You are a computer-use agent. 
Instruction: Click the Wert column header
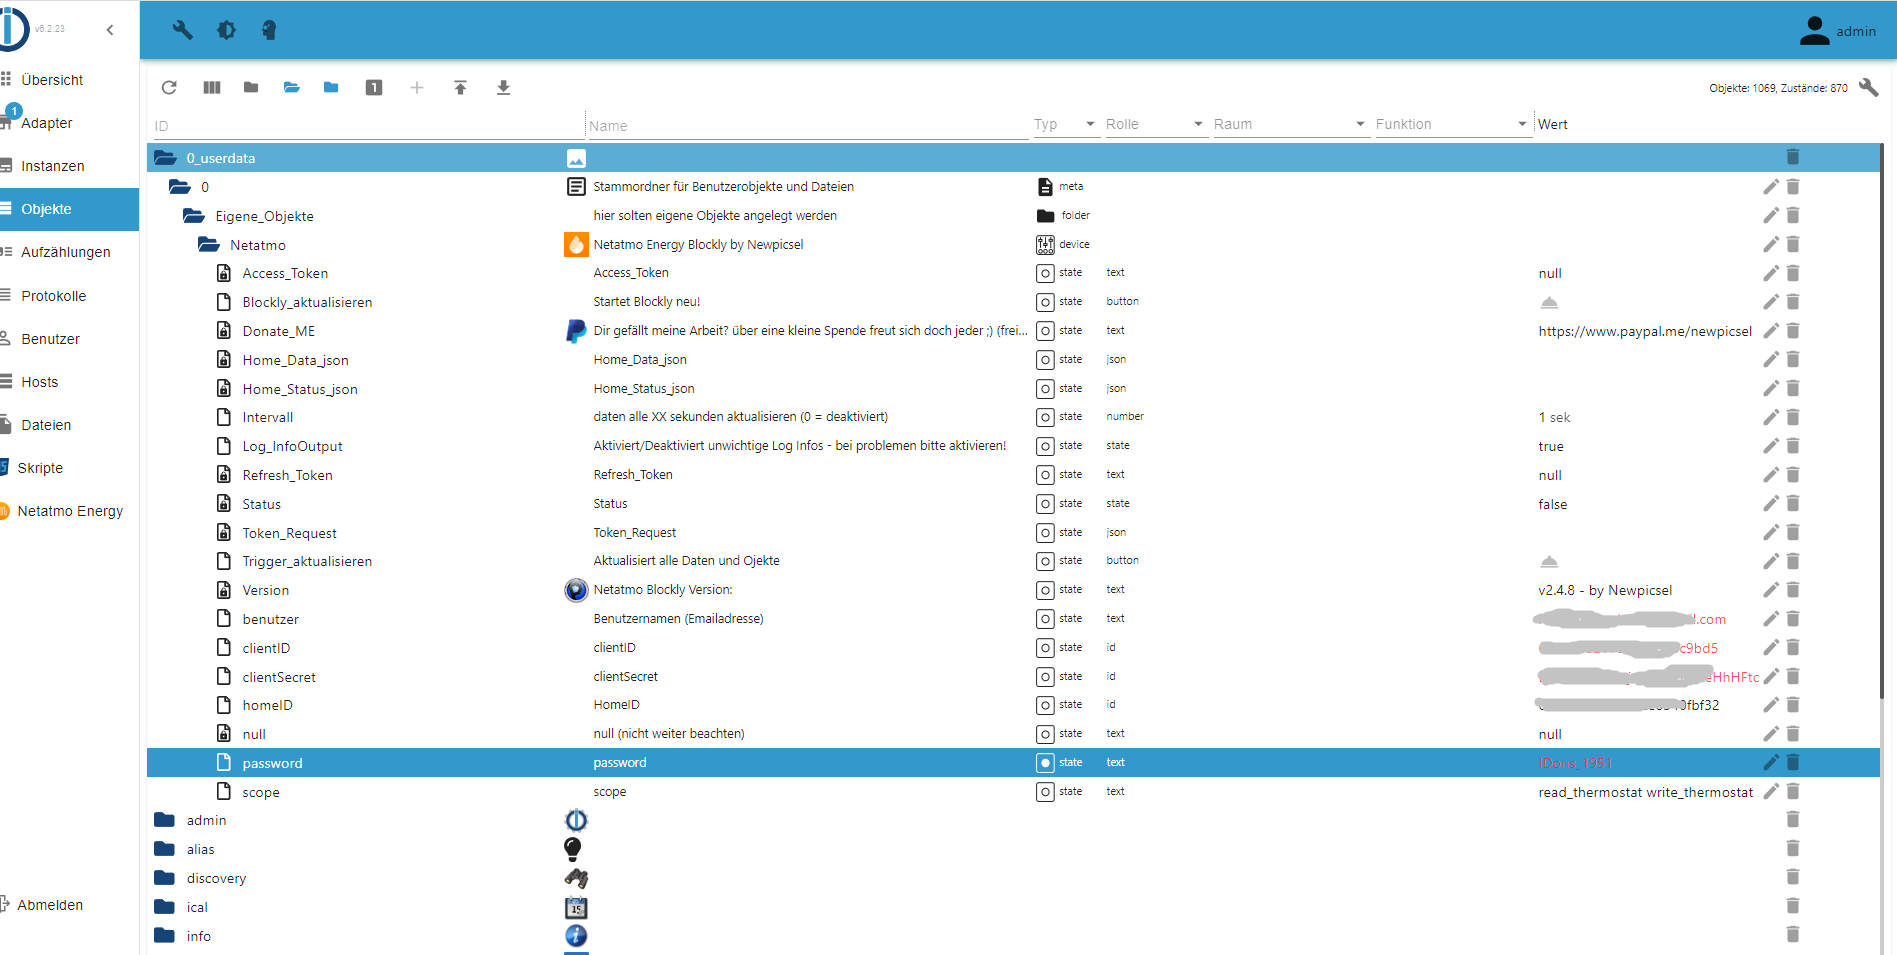1553,124
